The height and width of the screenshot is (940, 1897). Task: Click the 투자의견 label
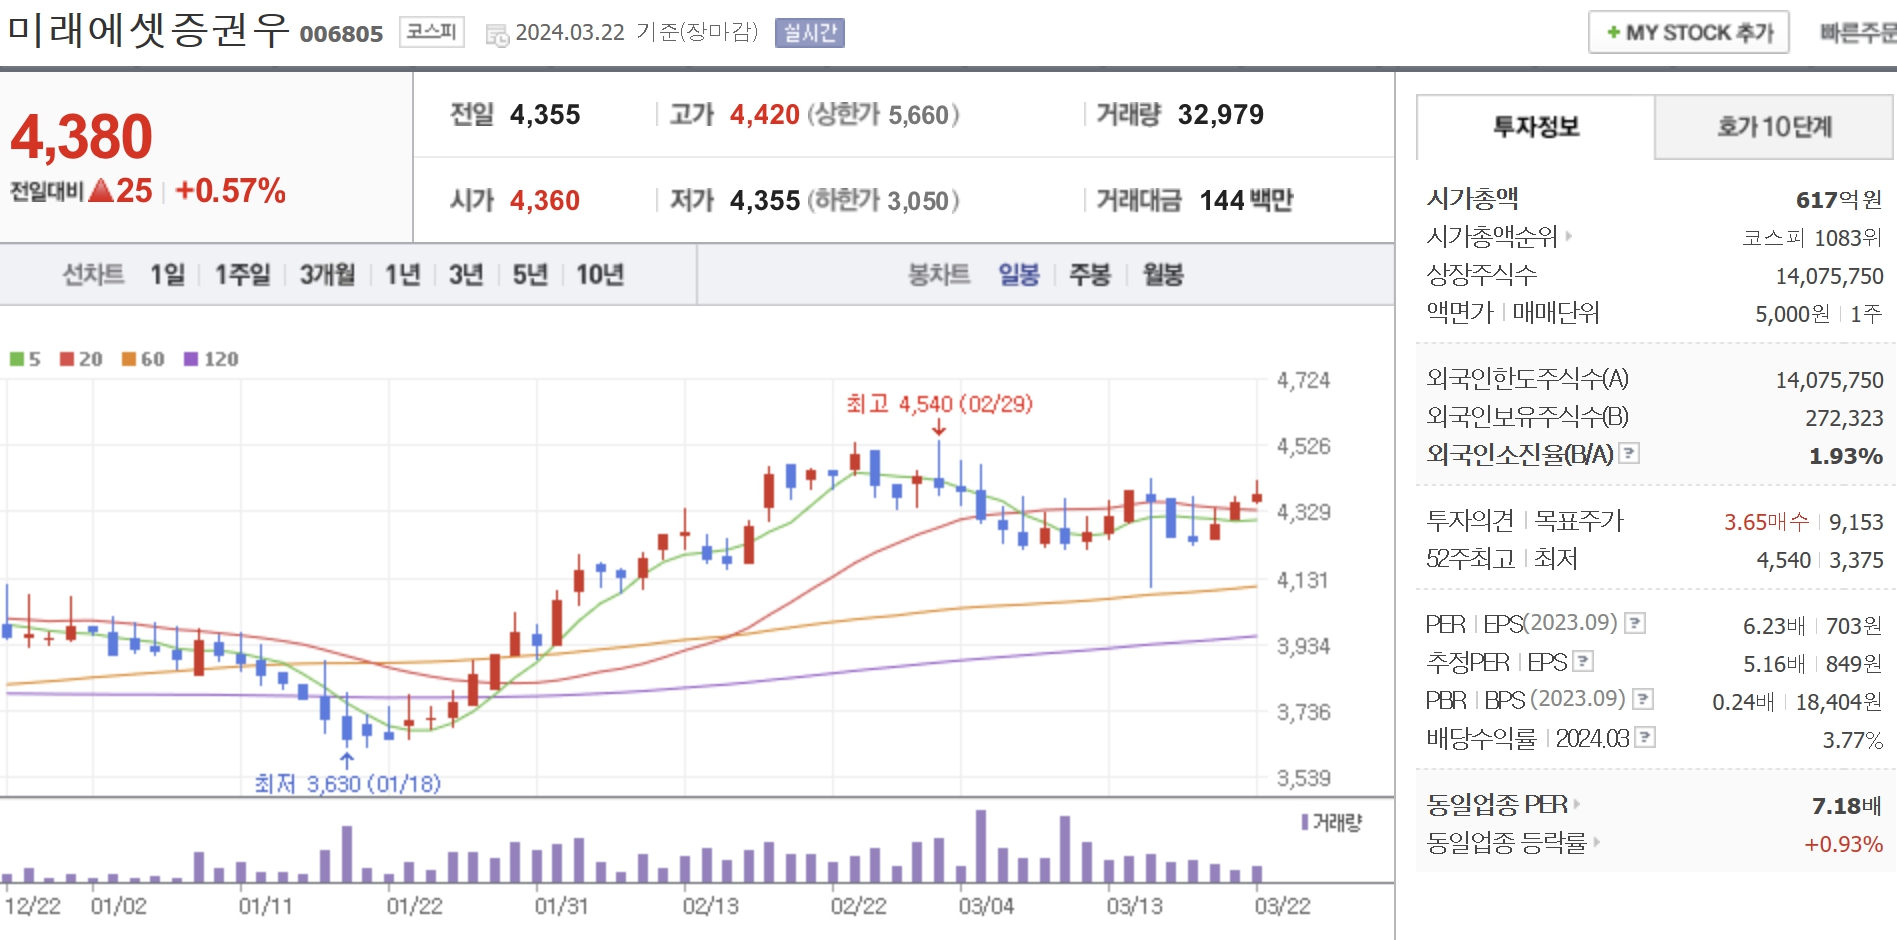[1470, 520]
